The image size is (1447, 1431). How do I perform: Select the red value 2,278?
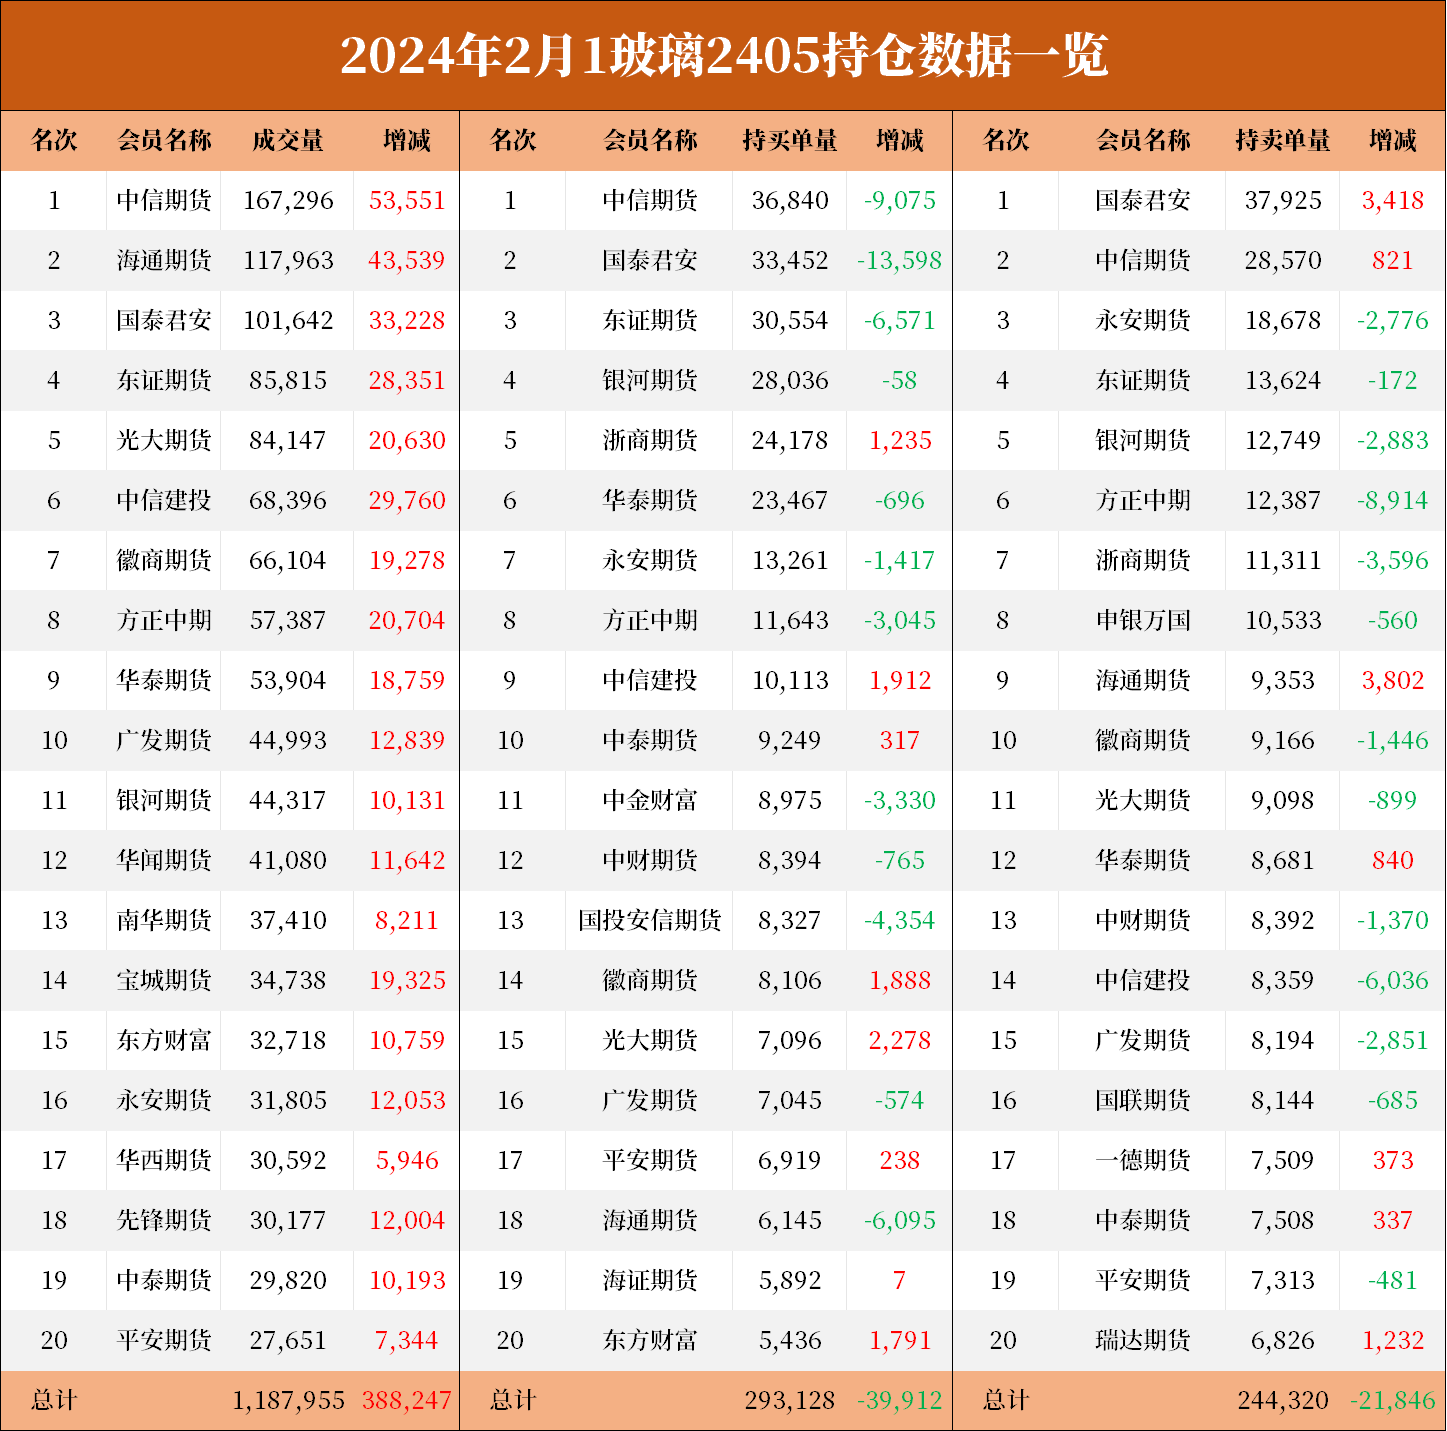click(900, 1040)
